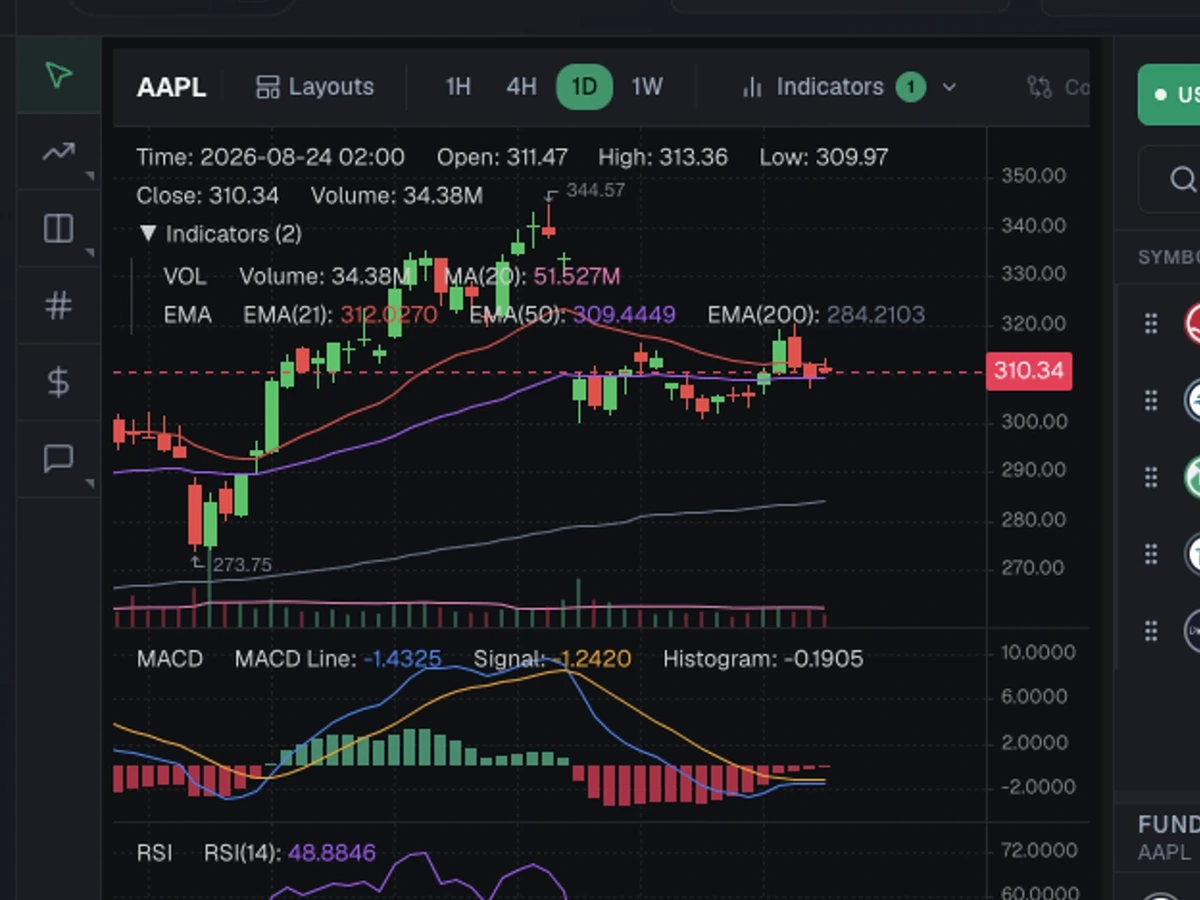
Task: Click the RSI(14) value 48.8846
Action: click(331, 853)
